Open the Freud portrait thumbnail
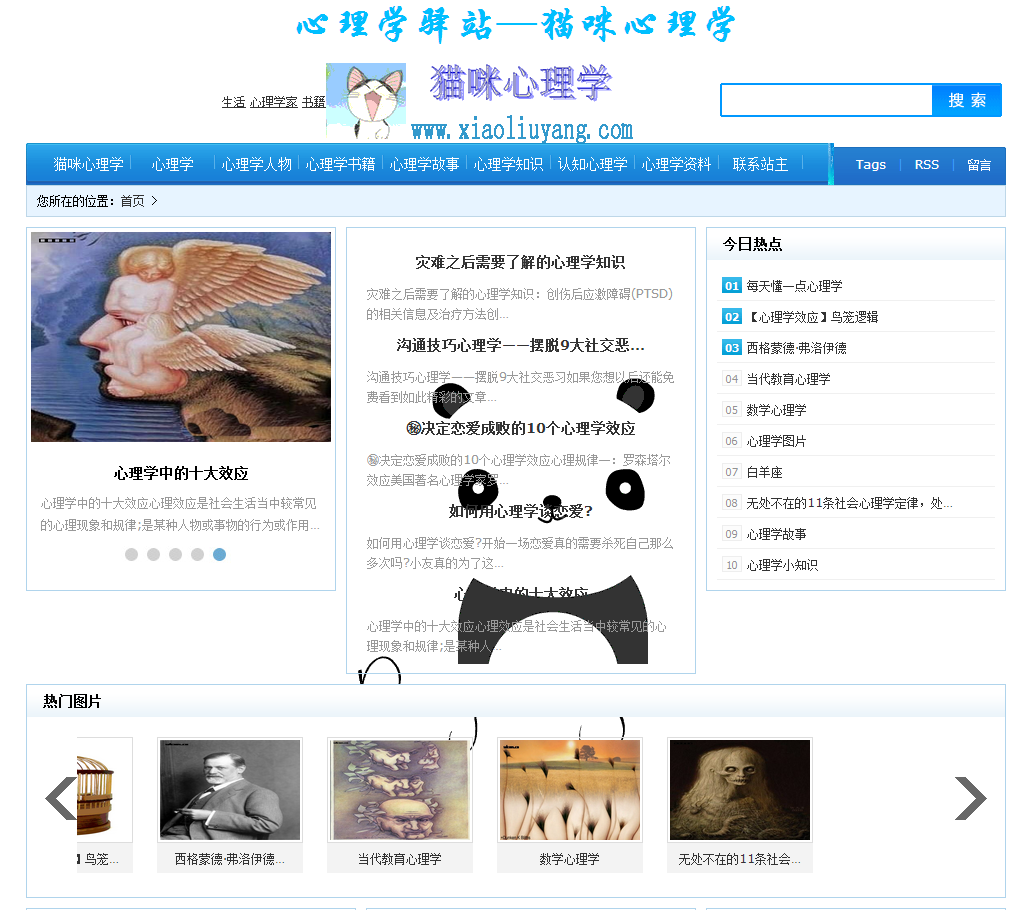 click(230, 790)
